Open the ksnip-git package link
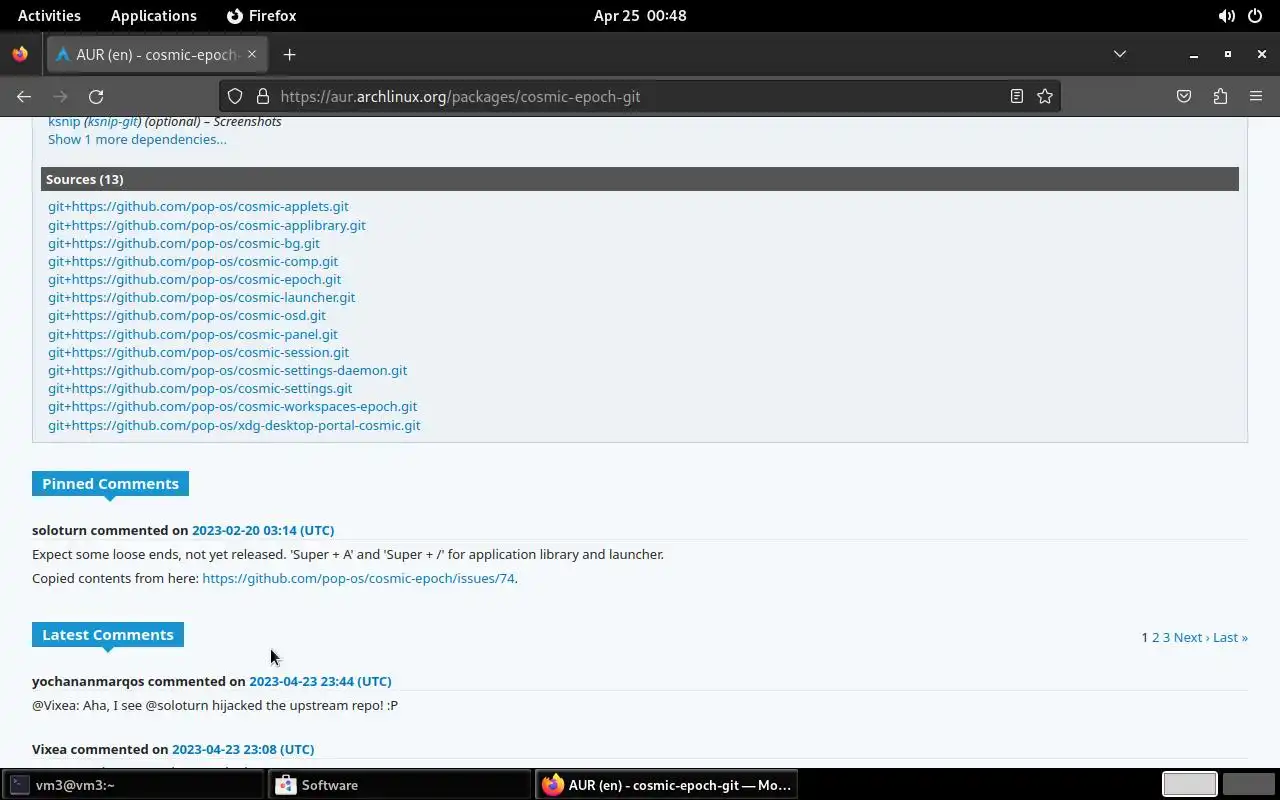Image resolution: width=1280 pixels, height=800 pixels. pyautogui.click(x=112, y=121)
